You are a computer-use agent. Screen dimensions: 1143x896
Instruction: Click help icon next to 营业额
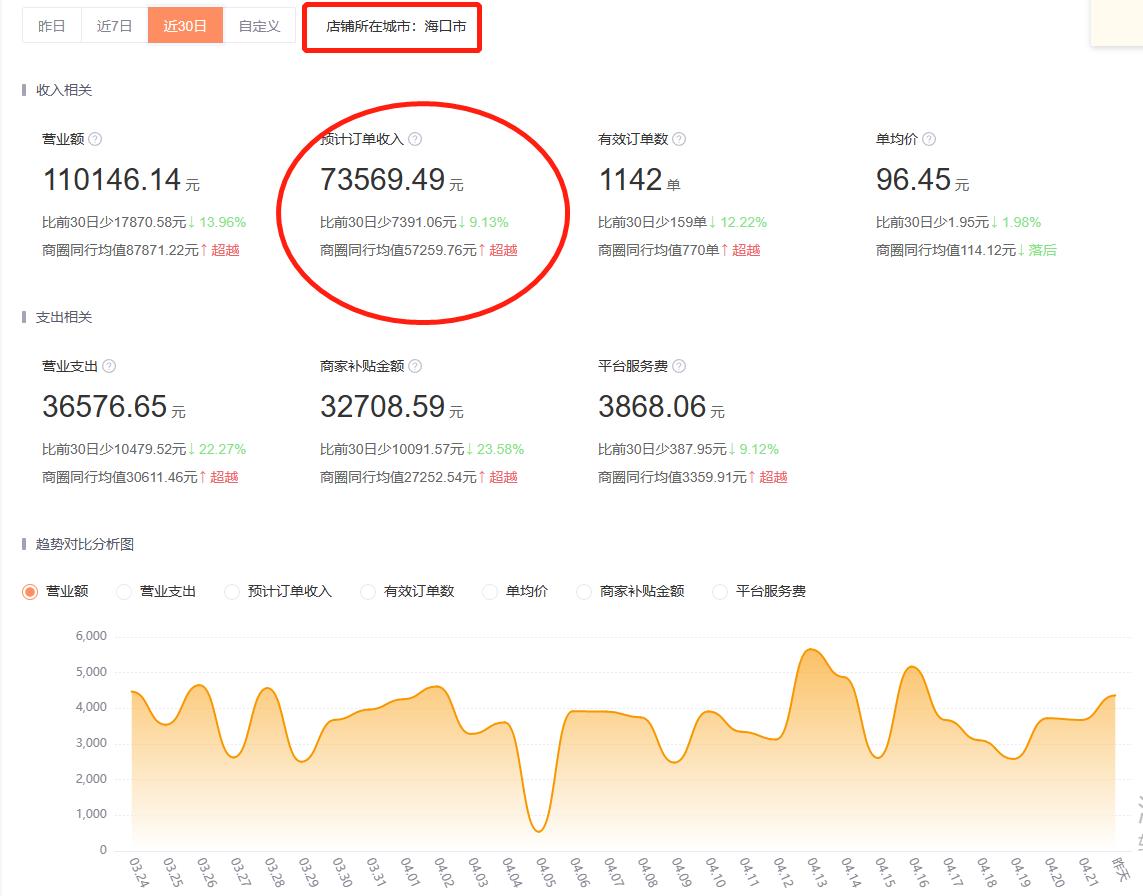click(95, 139)
